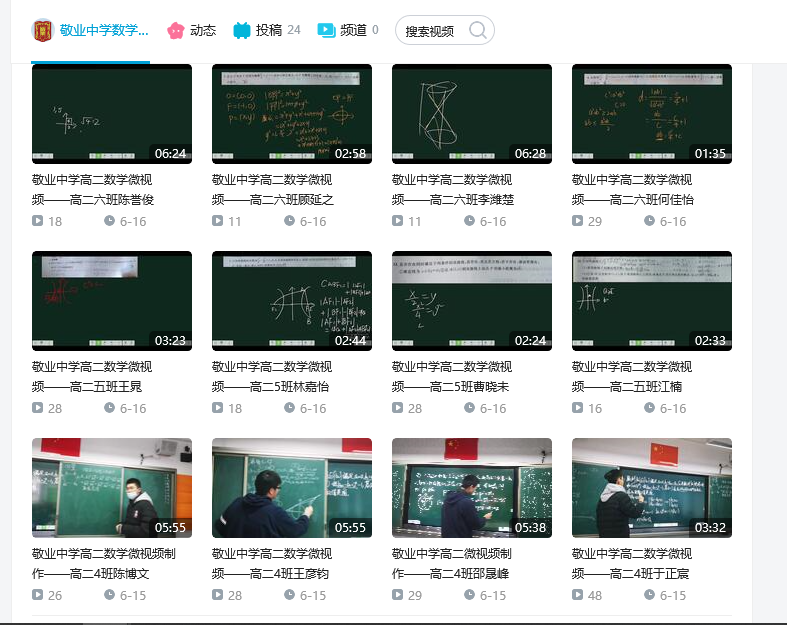Click the magnifier search icon
Screen dimensions: 787x625
(477, 30)
